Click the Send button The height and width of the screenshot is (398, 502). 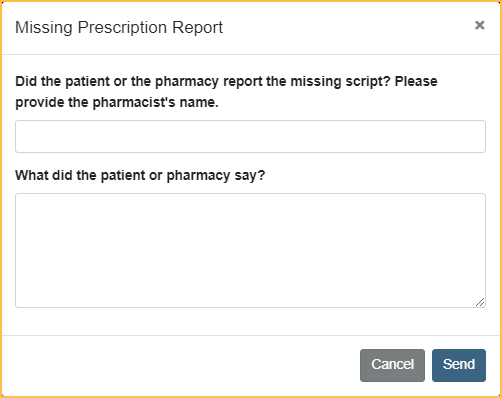pos(459,365)
